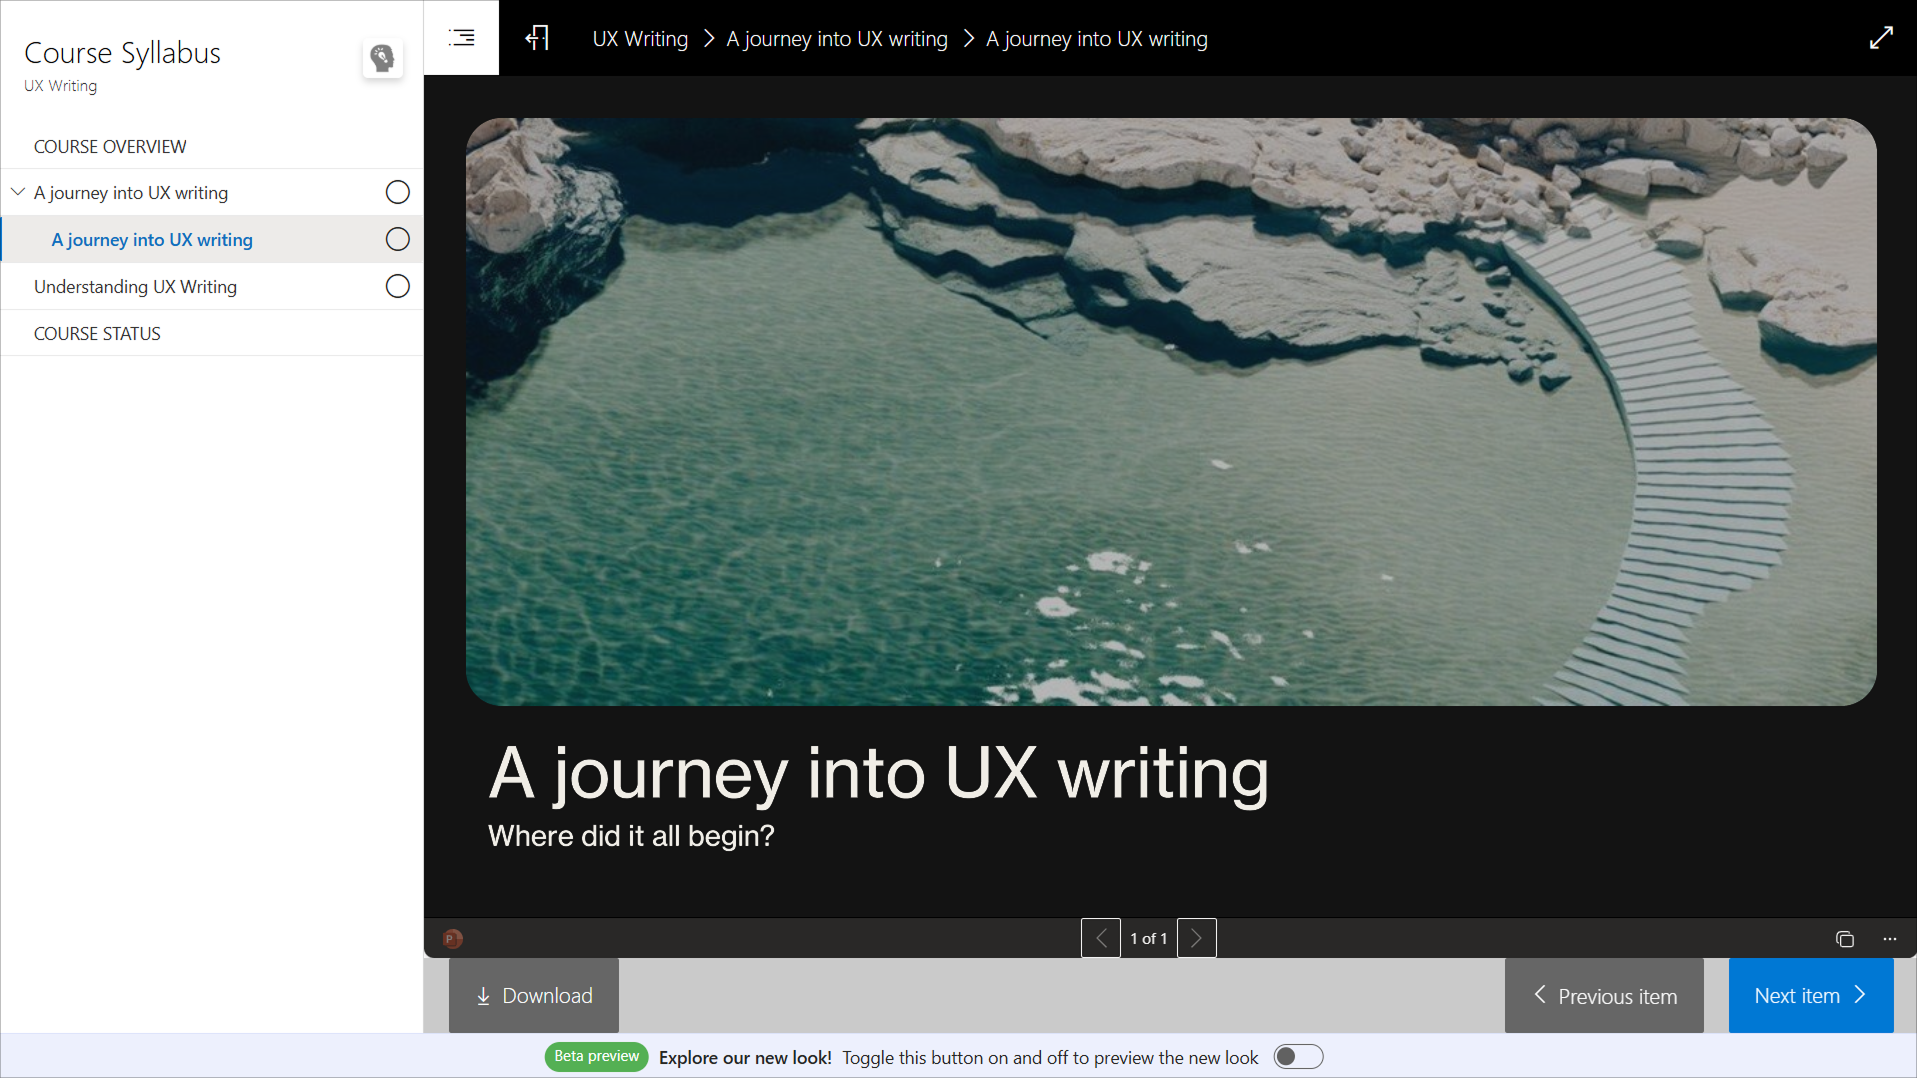Screen dimensions: 1917x1078
Task: Click the Next item button
Action: pyautogui.click(x=1810, y=996)
